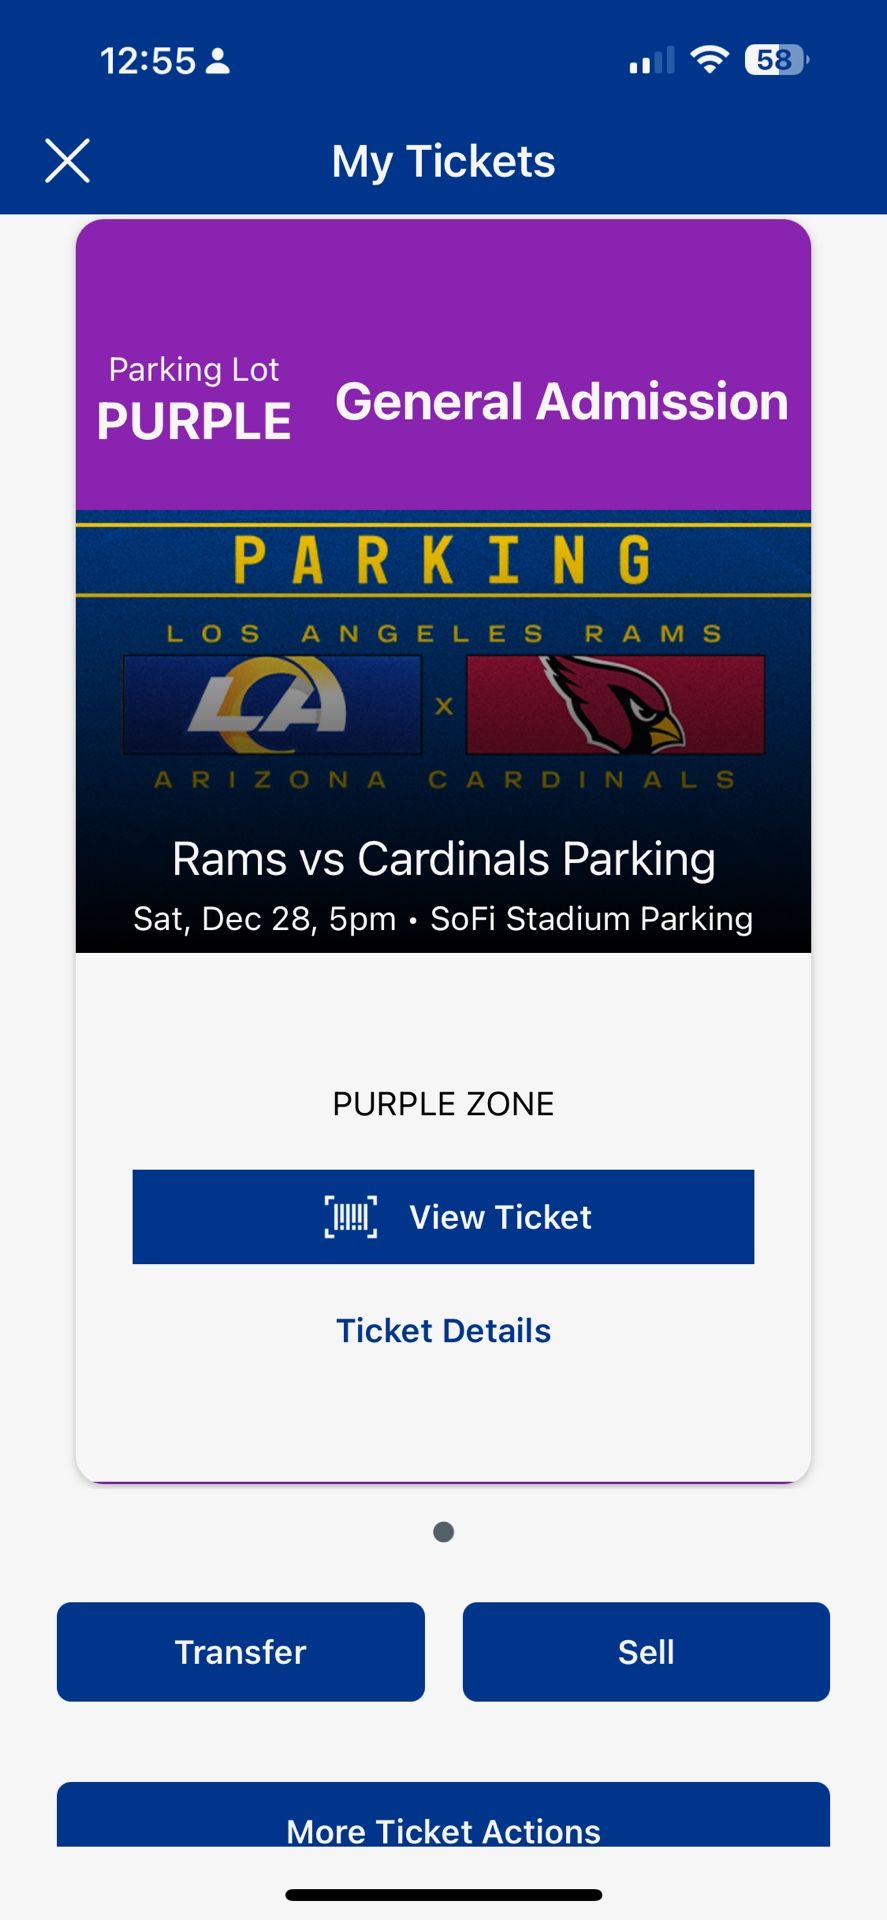Screen dimensions: 887x1920
Task: Tap the Wi-Fi status icon
Action: point(709,60)
